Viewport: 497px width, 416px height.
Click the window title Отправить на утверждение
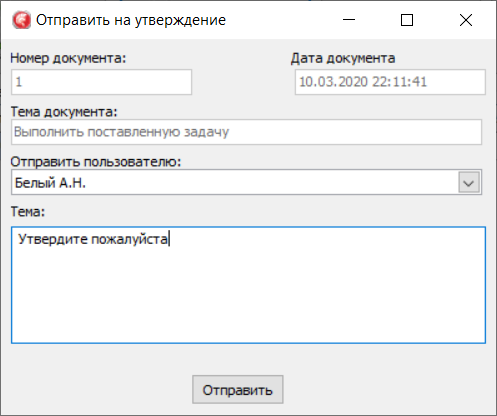point(131,20)
